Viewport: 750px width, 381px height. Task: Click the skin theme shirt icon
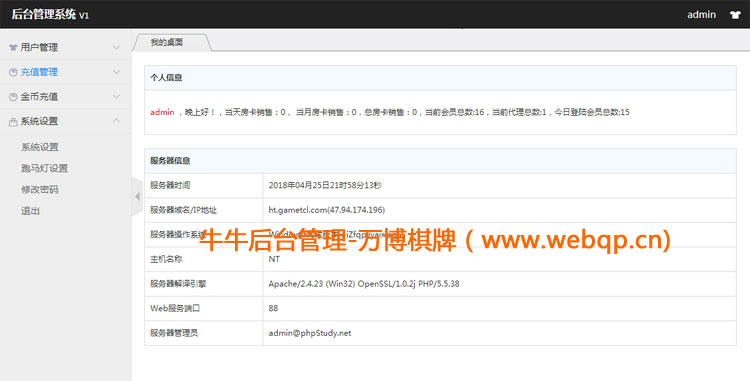(735, 14)
